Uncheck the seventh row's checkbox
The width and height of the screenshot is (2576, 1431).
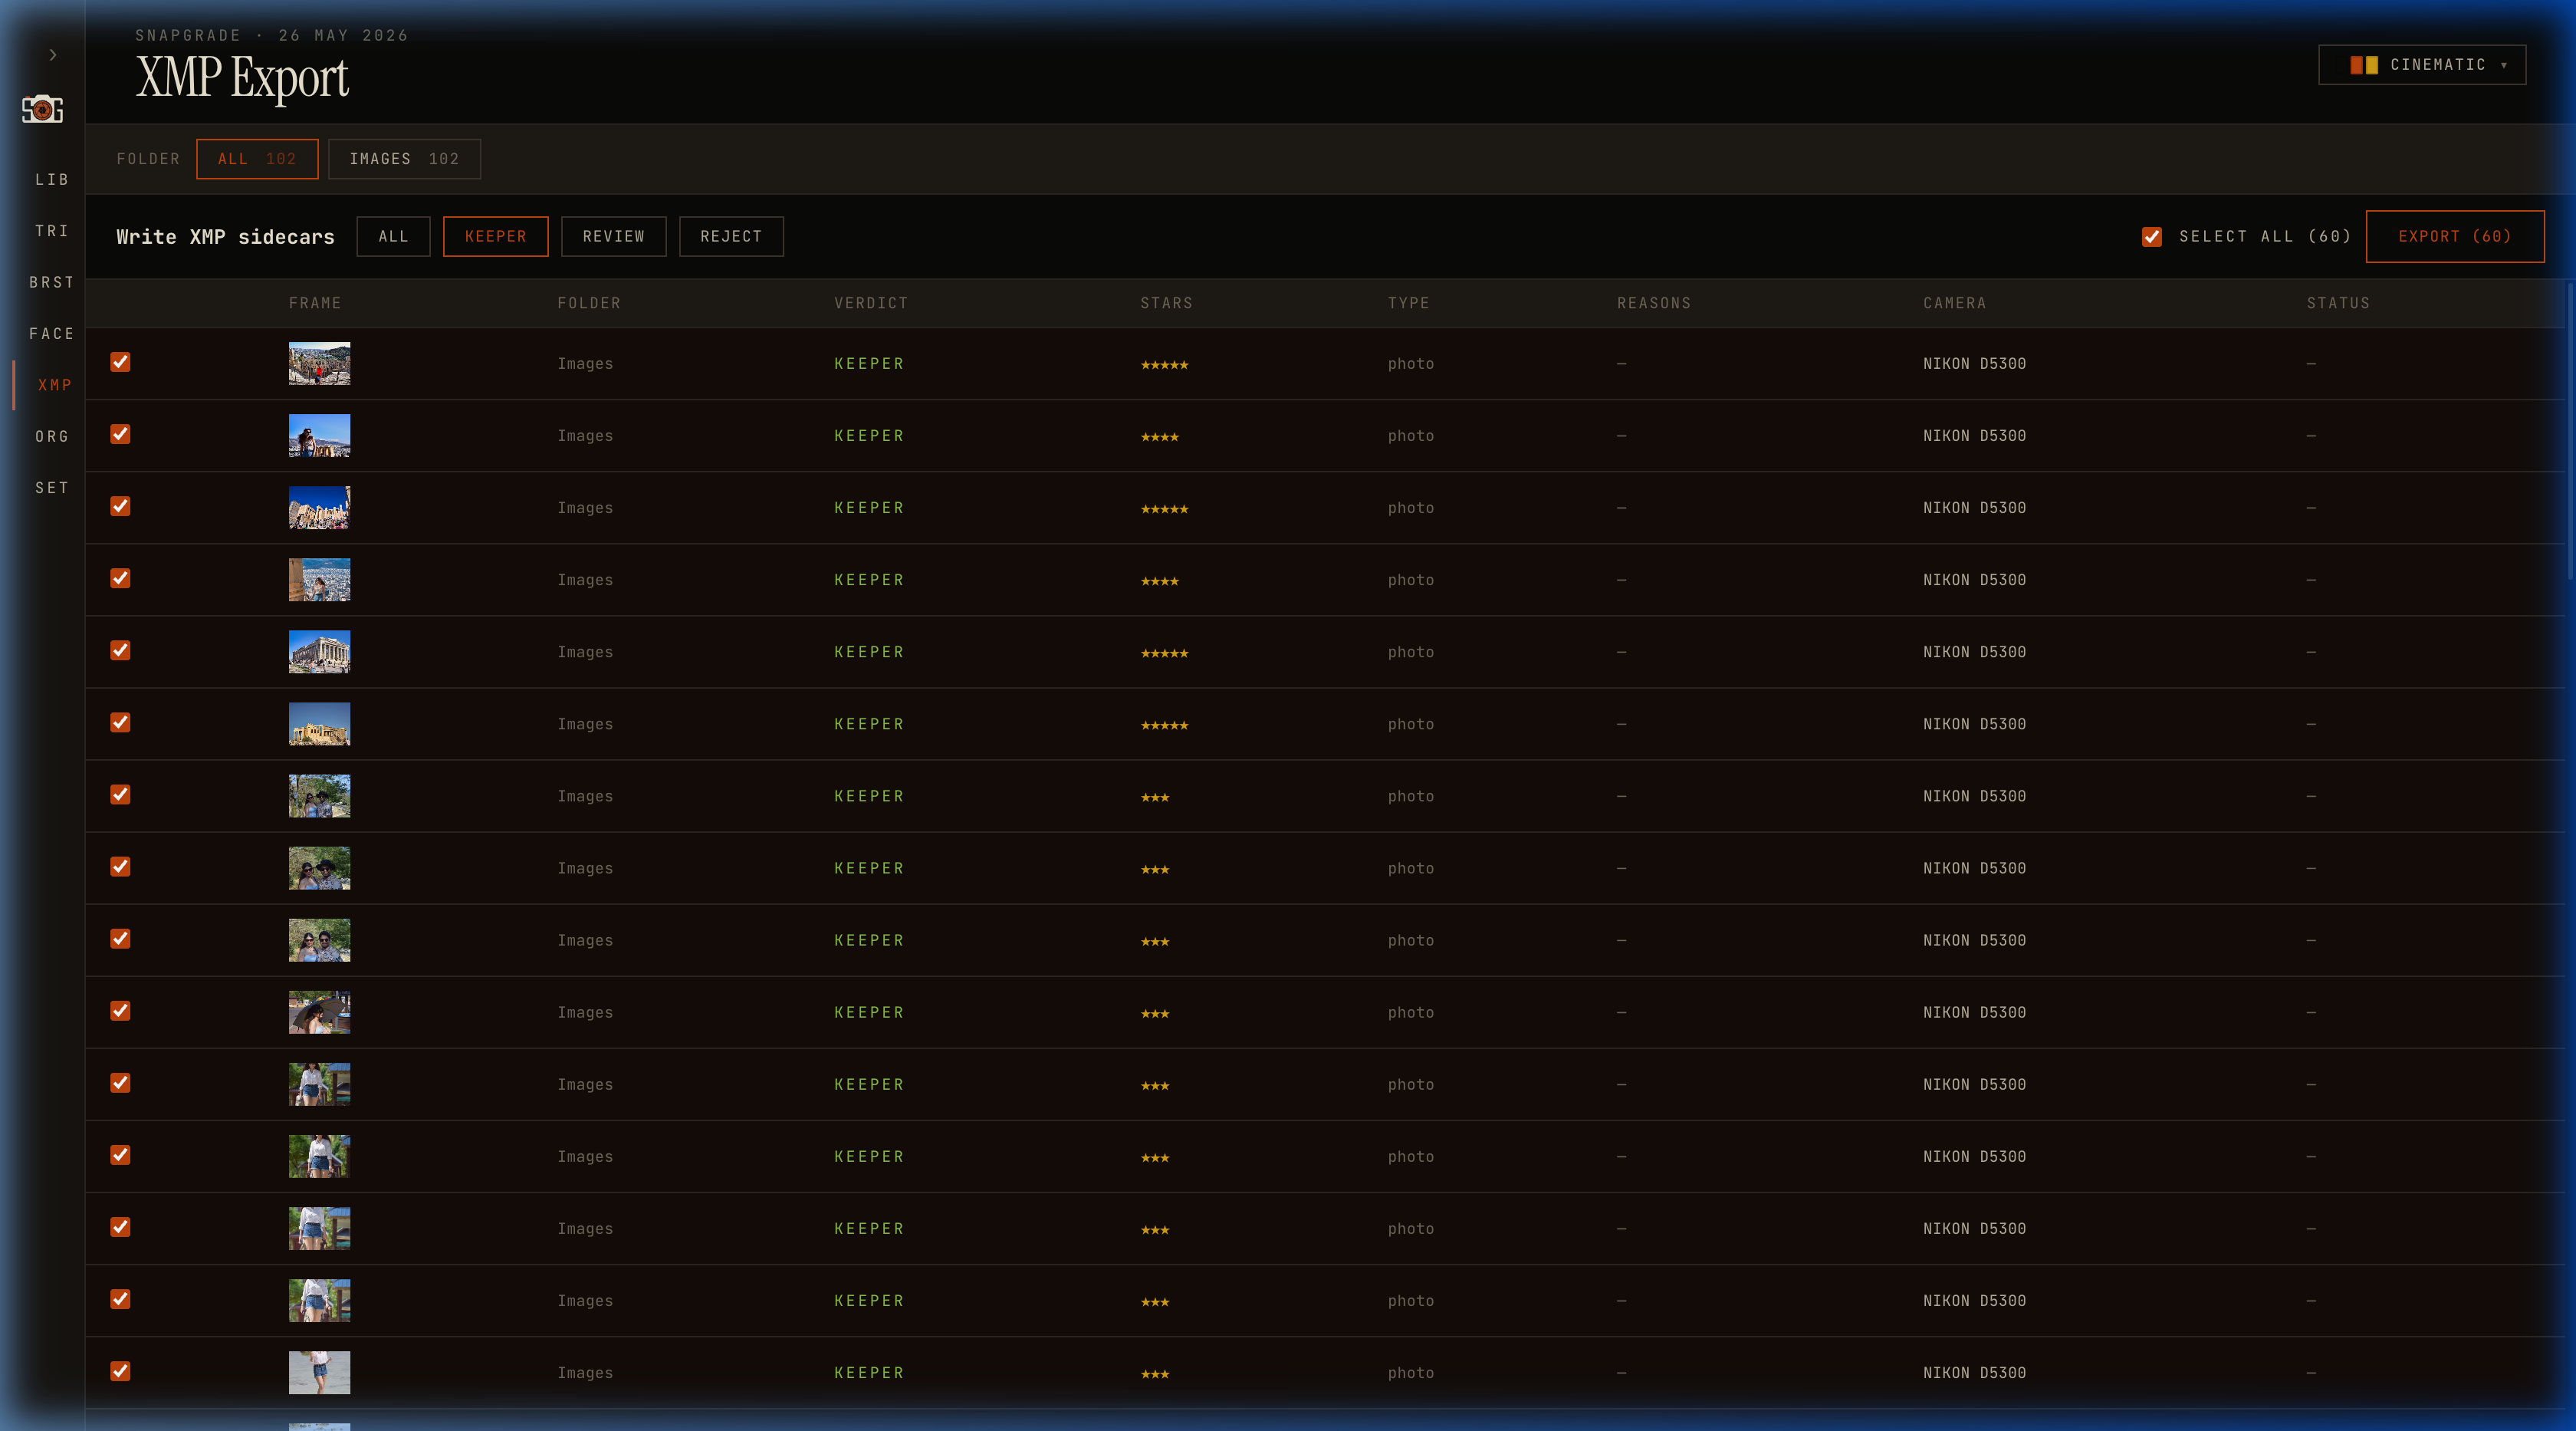[120, 794]
